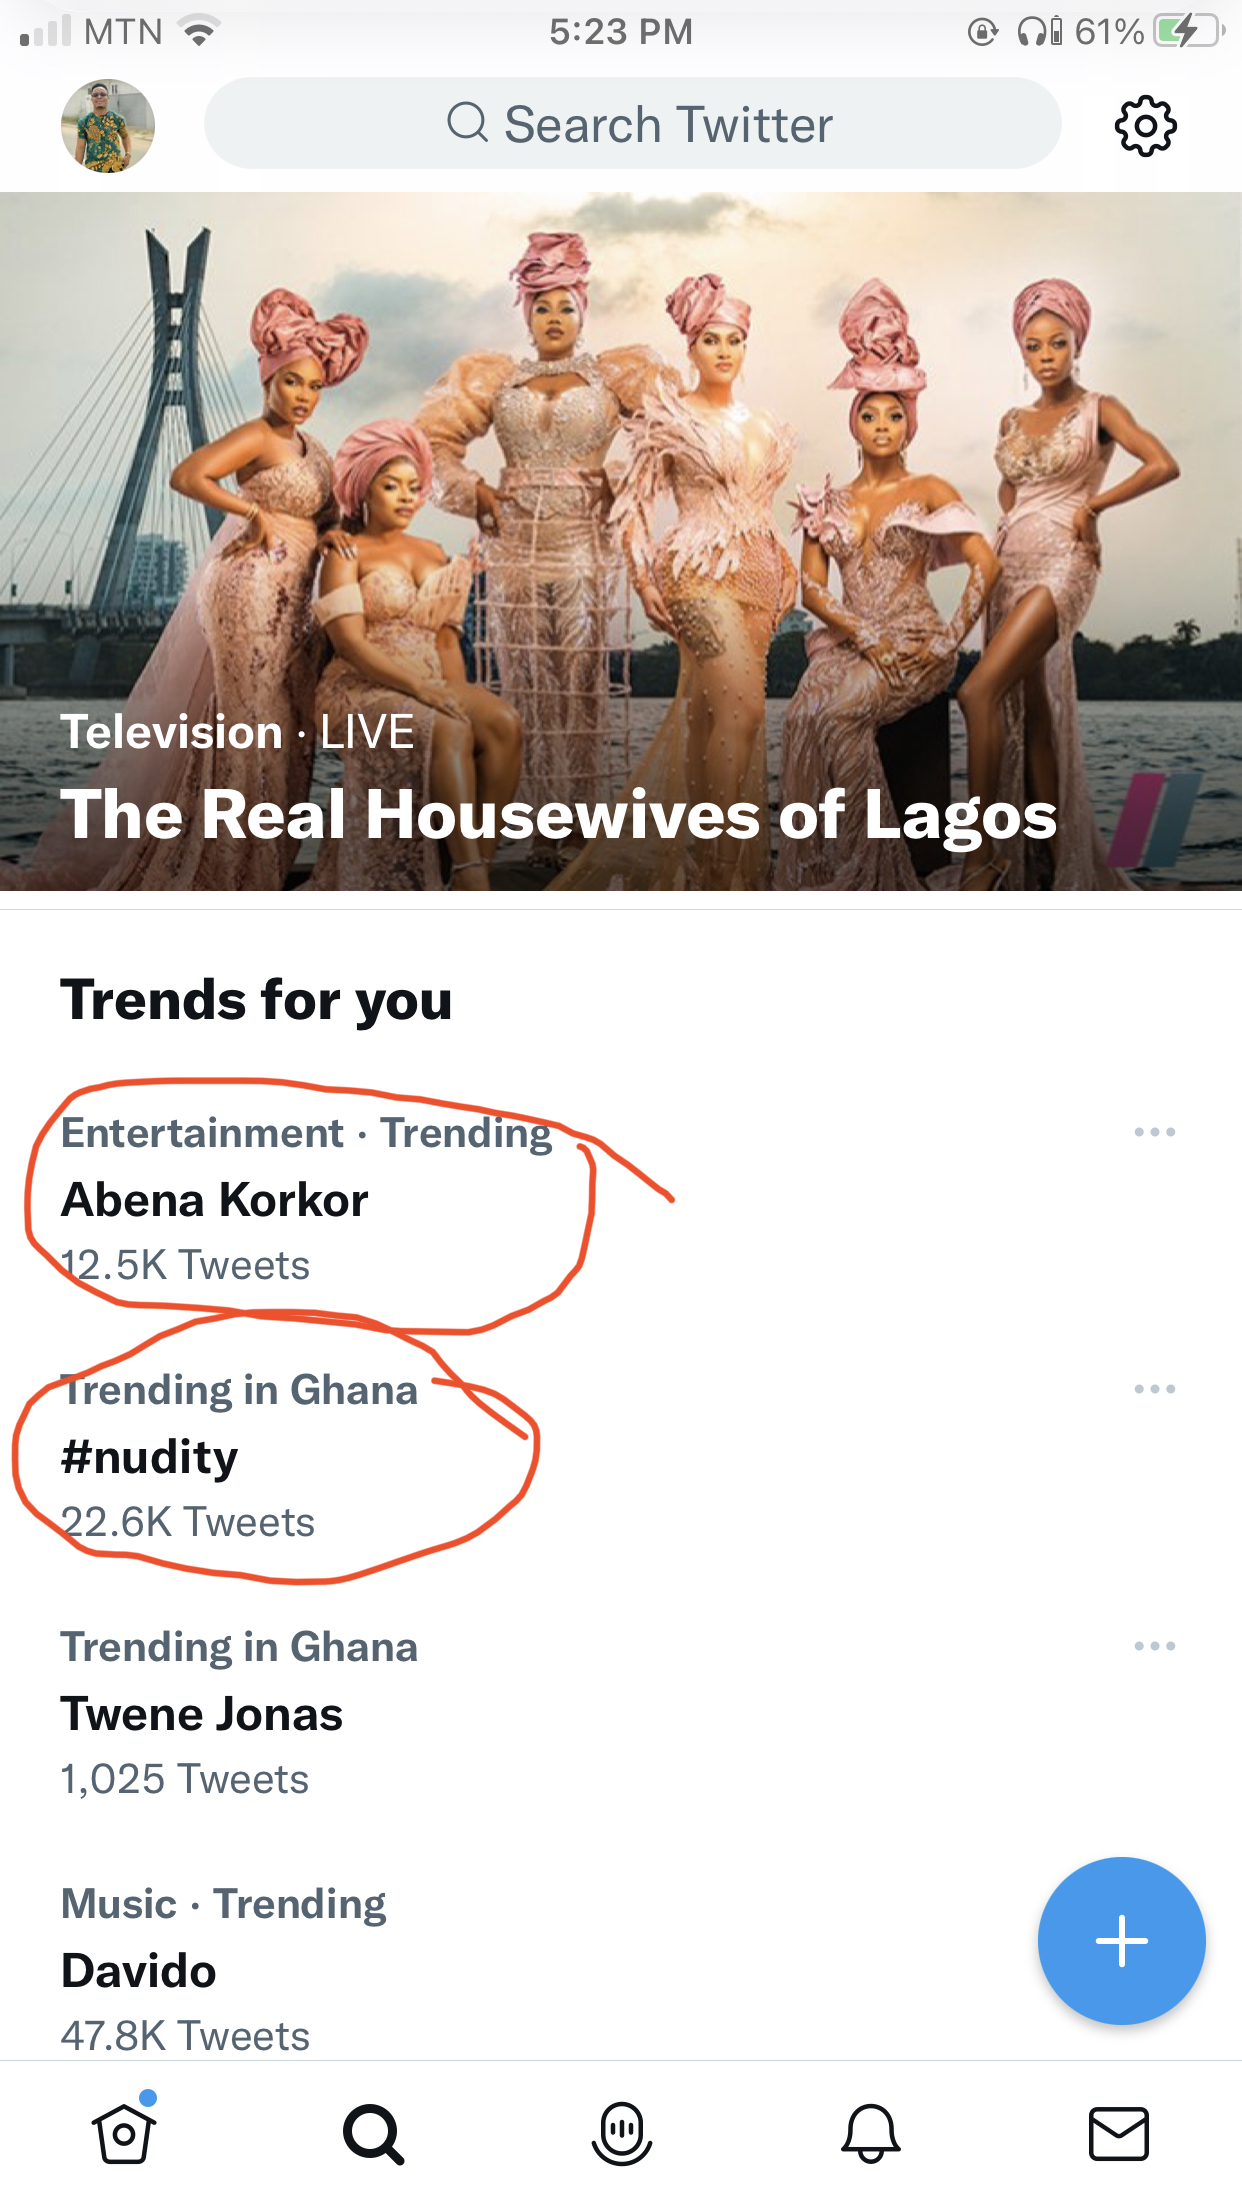Screen dimensions: 1242x2208
Task: Open the Davido music trend
Action: tap(139, 1971)
